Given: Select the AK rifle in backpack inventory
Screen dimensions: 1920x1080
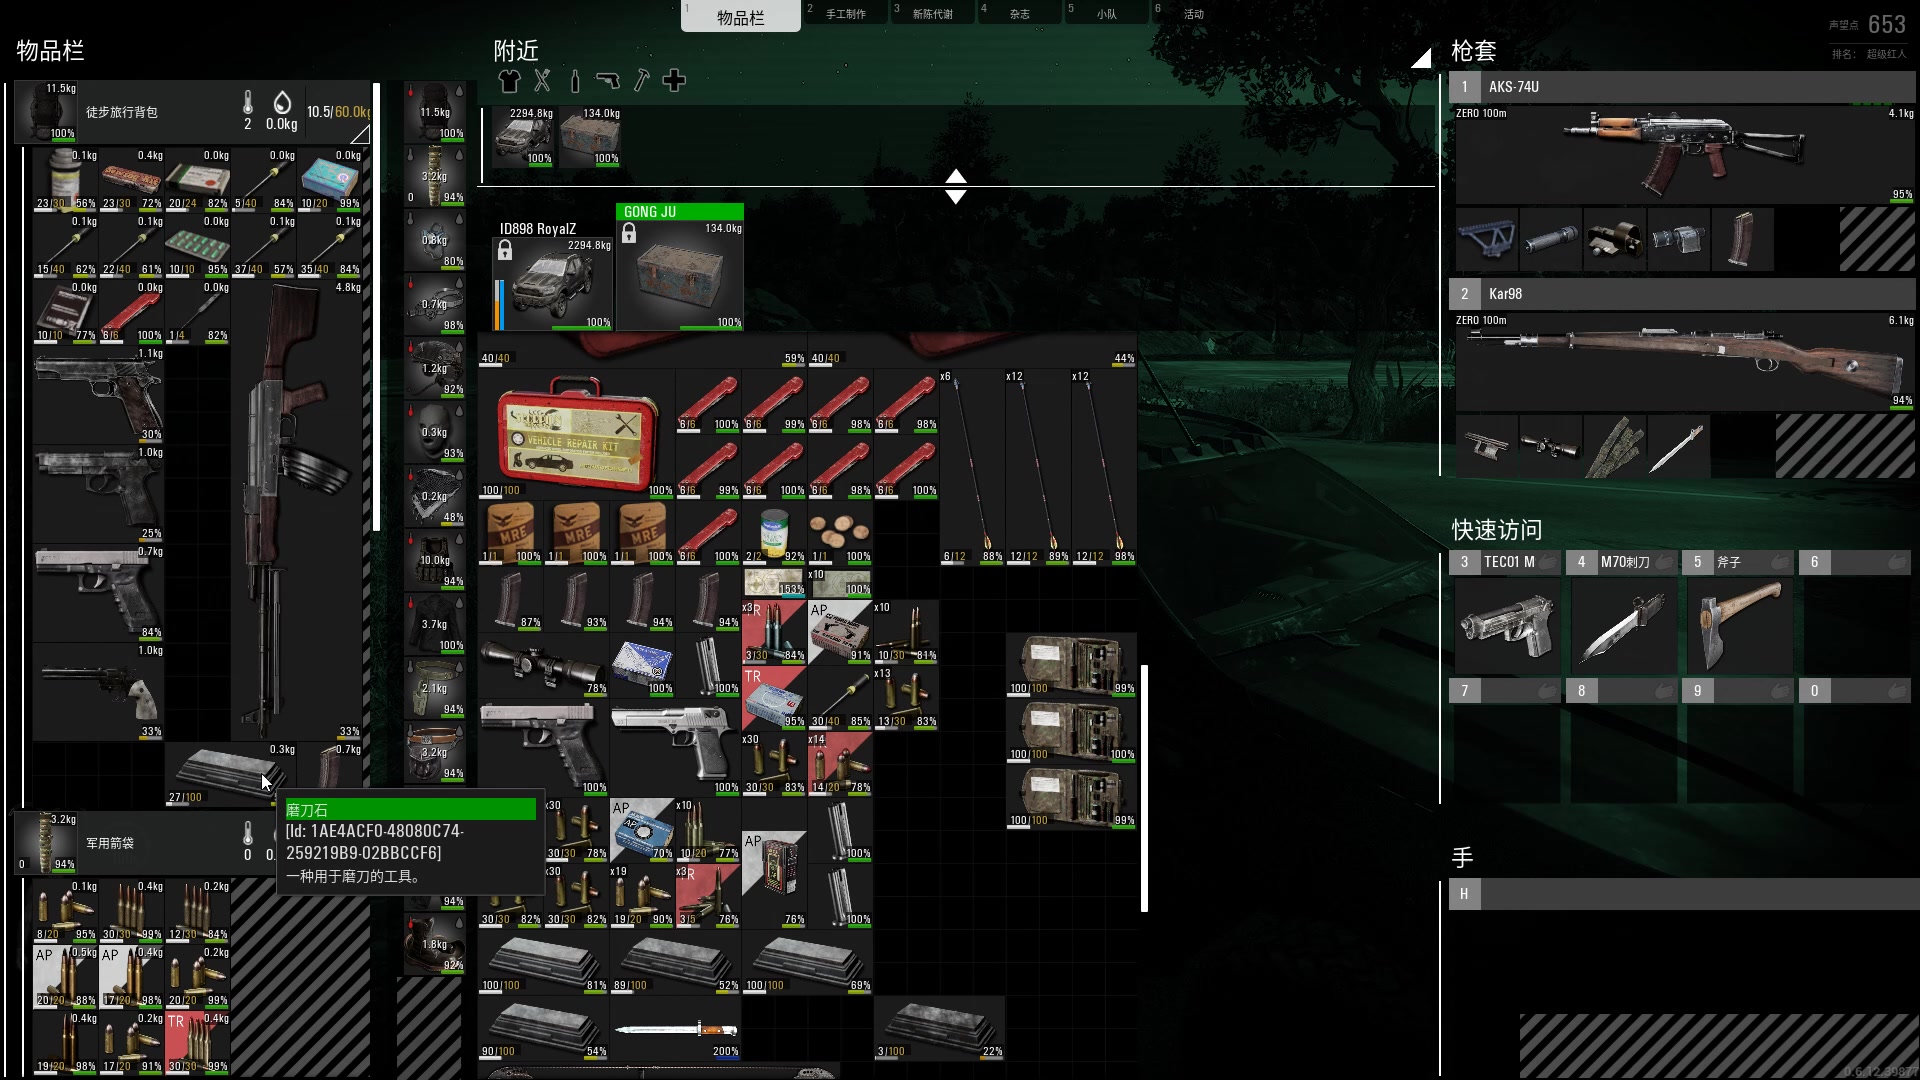Looking at the screenshot, I should 297,510.
